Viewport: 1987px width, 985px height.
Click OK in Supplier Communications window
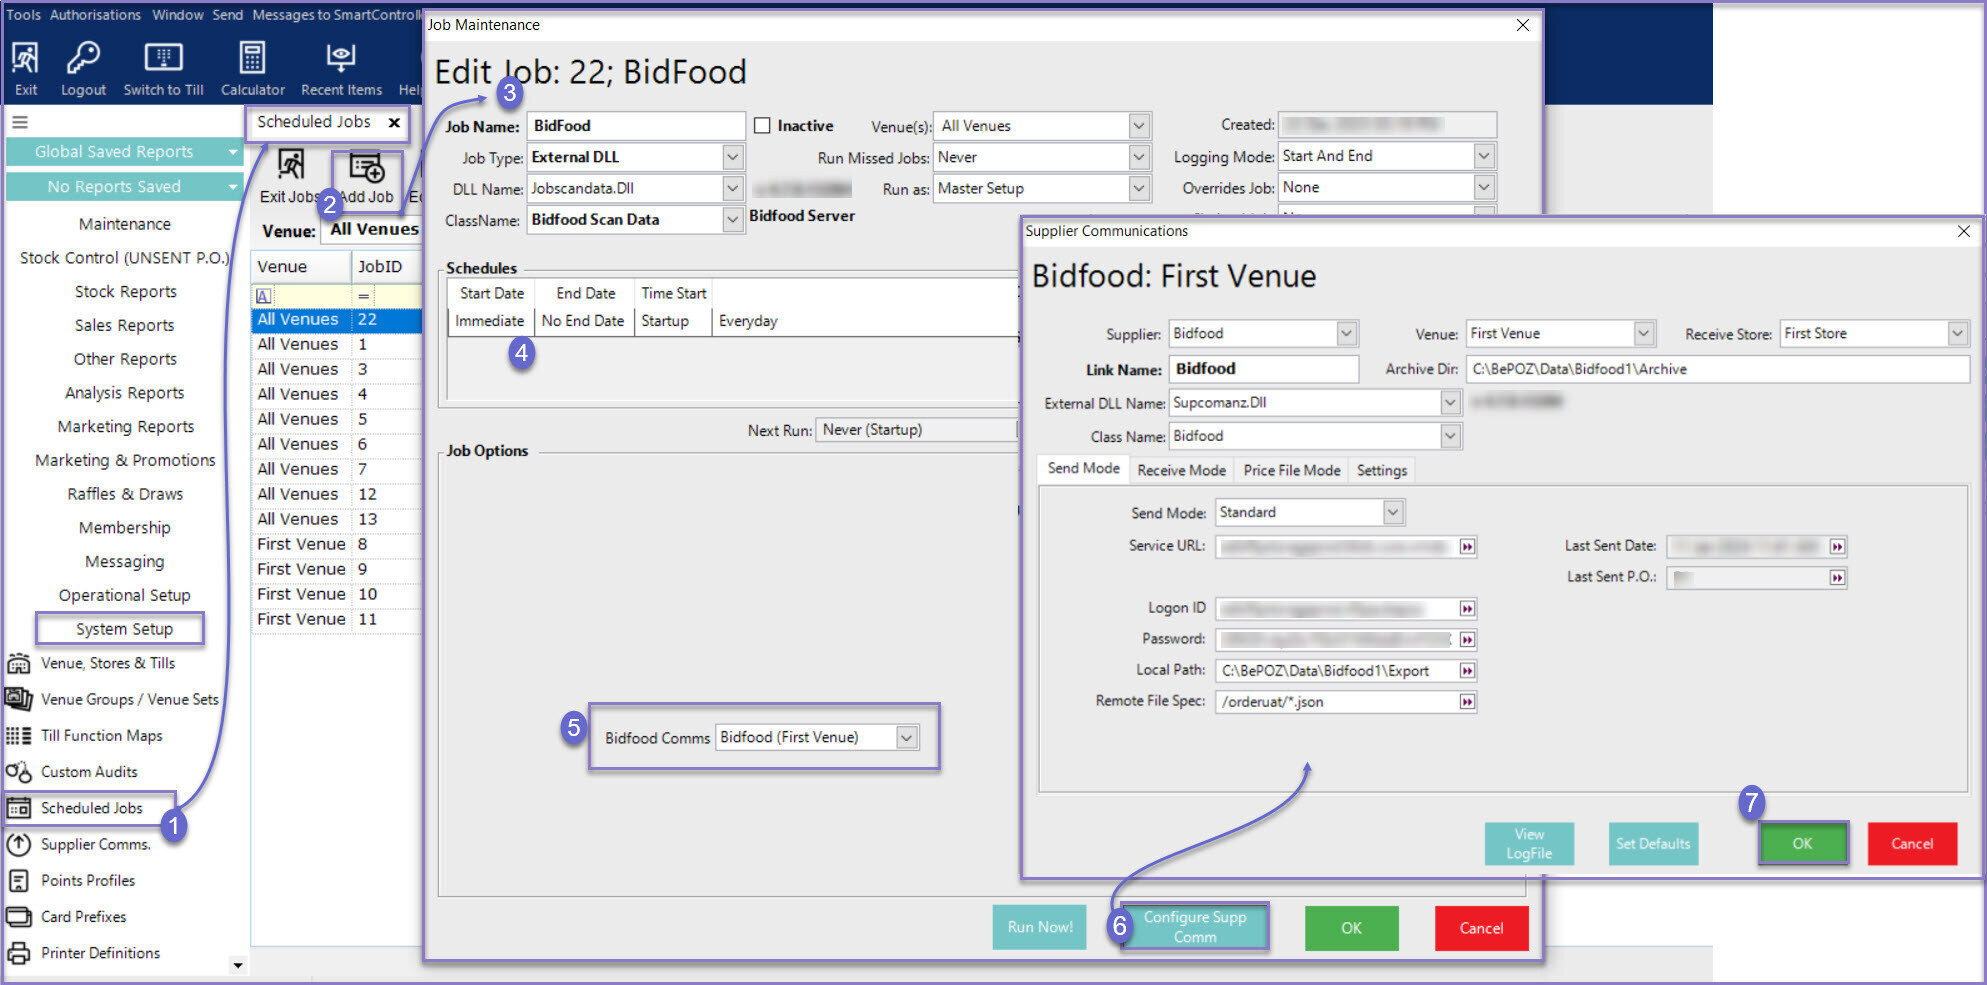click(1802, 843)
